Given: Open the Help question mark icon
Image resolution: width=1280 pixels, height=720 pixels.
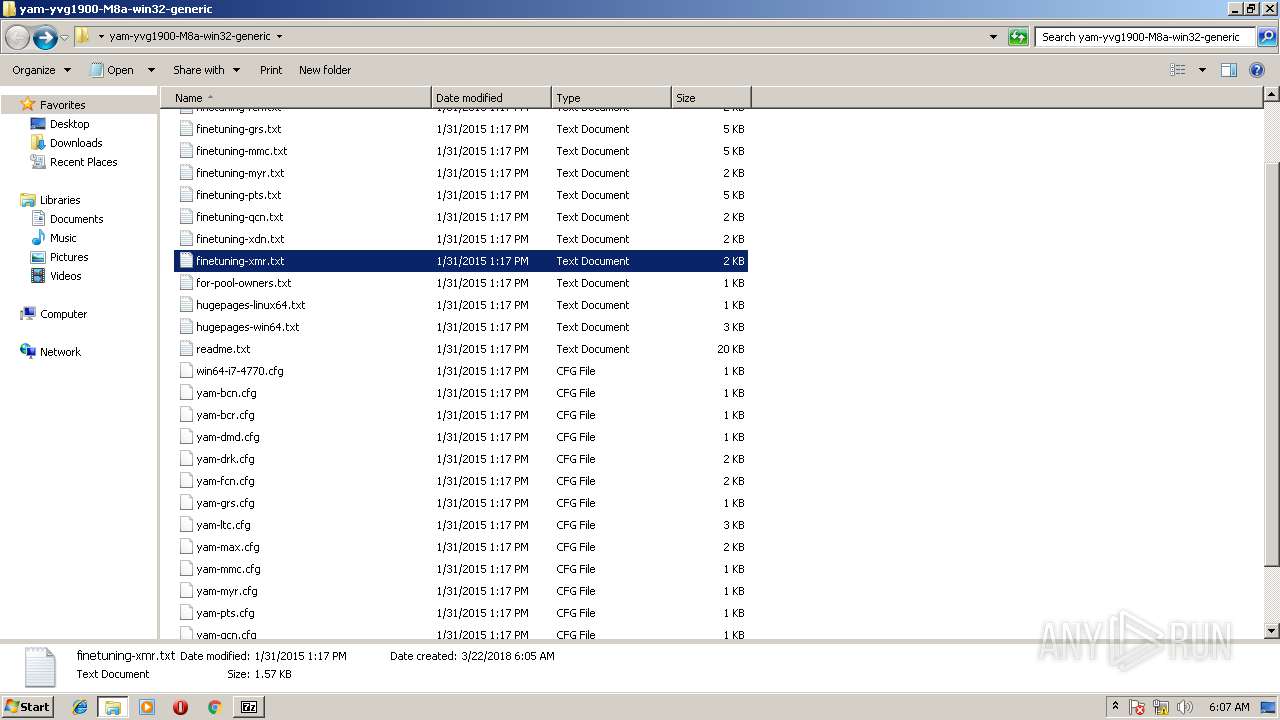Looking at the screenshot, I should pyautogui.click(x=1257, y=70).
